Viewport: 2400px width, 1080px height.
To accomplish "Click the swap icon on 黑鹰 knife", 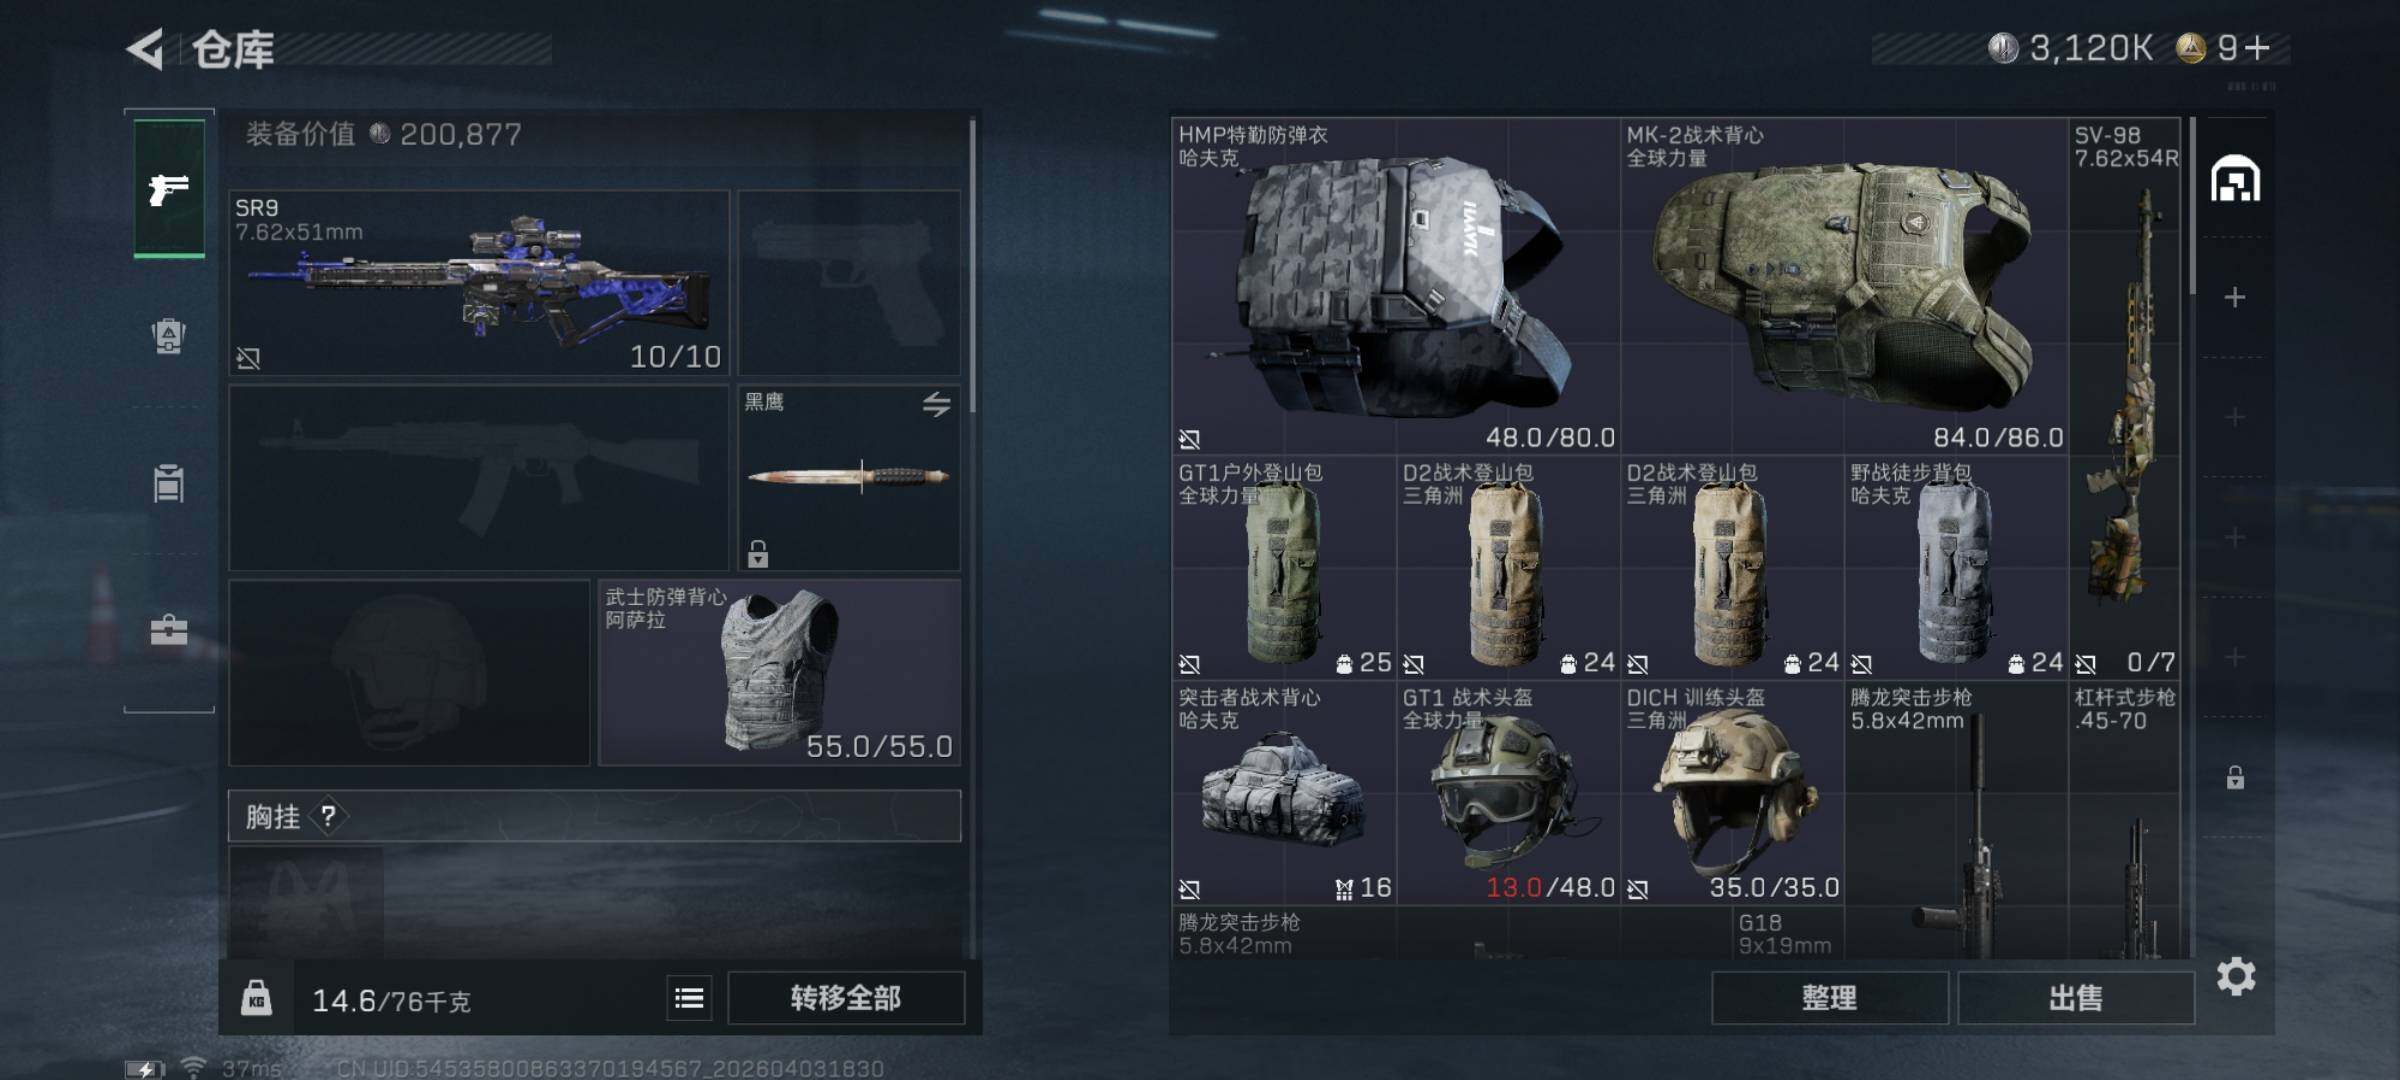I will [936, 404].
